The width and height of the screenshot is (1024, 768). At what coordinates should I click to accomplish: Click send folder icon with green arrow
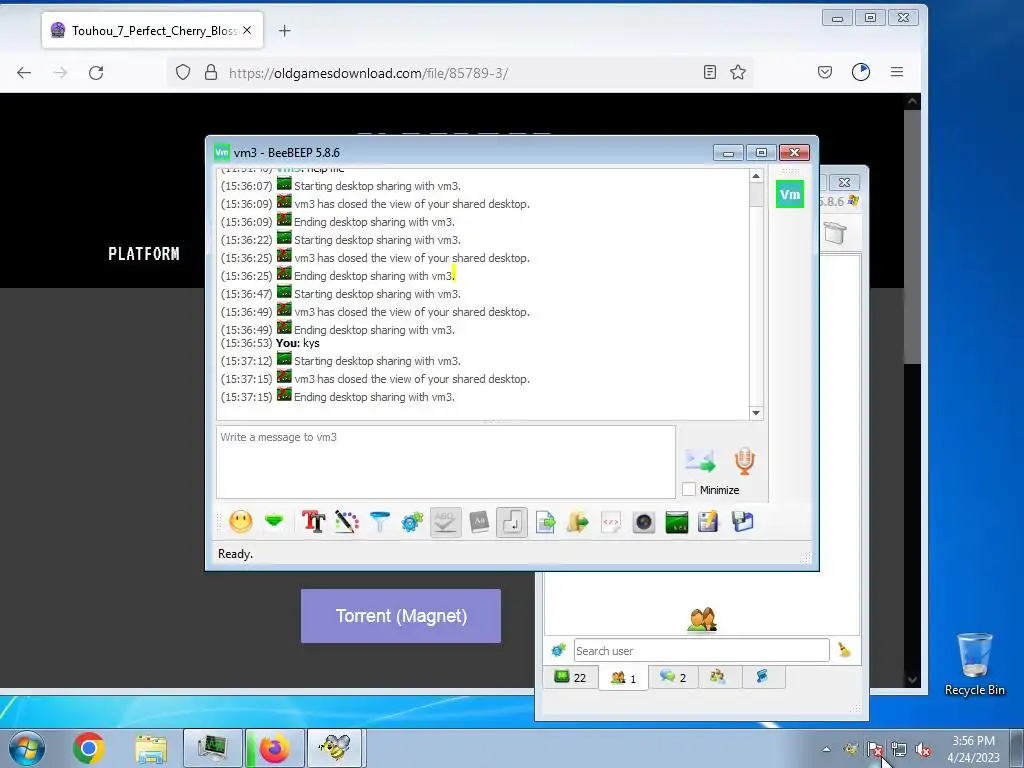pos(578,522)
